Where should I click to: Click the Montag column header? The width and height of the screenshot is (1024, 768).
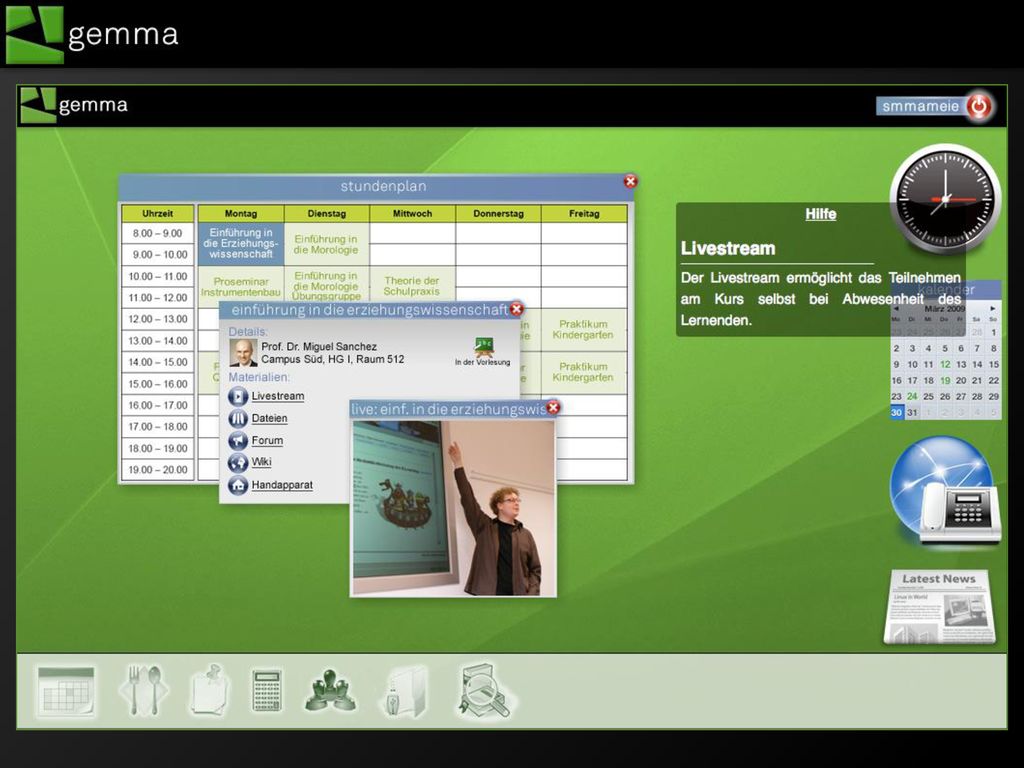pos(241,214)
